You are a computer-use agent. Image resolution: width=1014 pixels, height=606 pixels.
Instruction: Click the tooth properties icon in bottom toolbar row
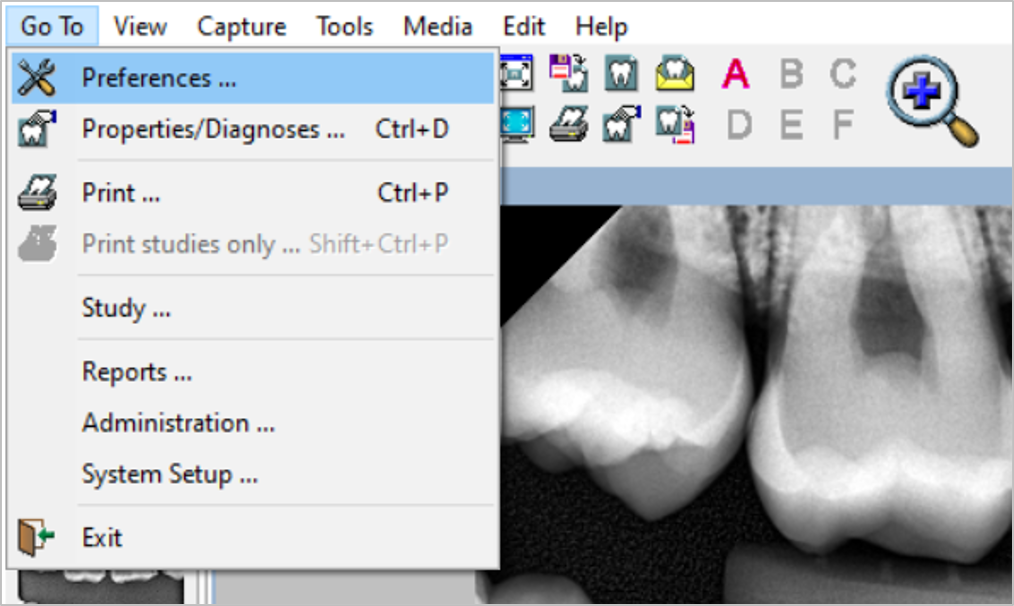pos(621,125)
